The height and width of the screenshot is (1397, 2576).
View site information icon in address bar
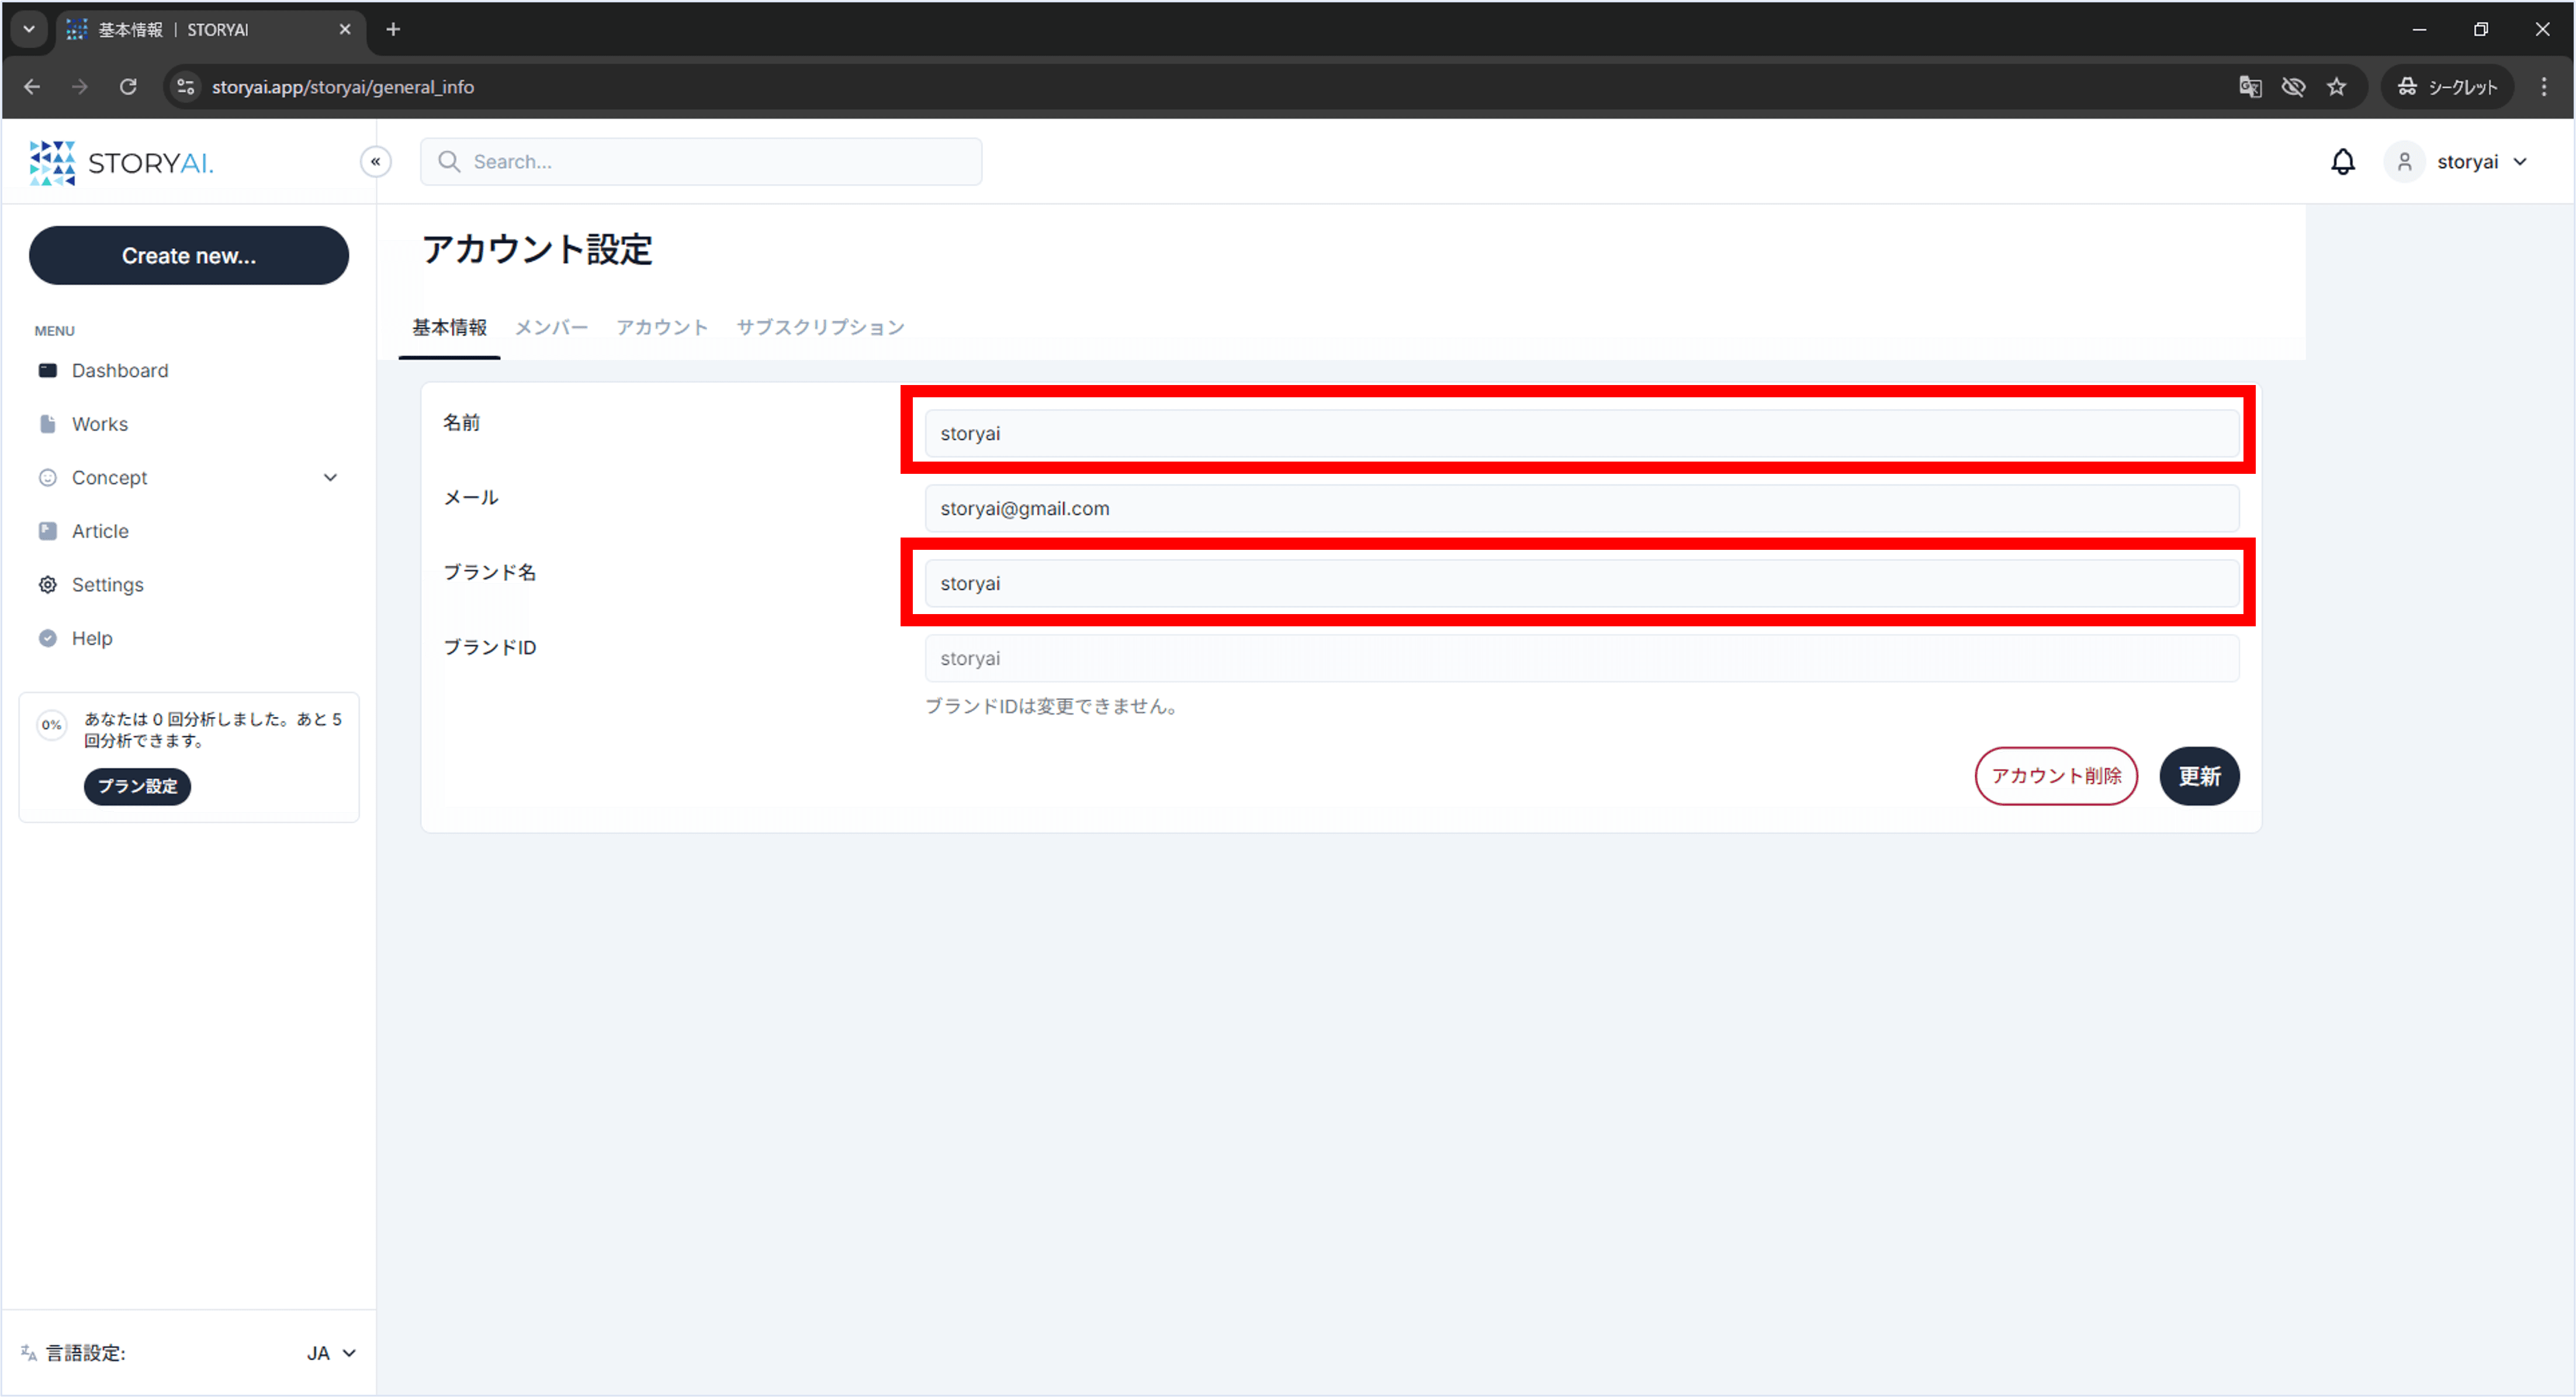(x=186, y=87)
